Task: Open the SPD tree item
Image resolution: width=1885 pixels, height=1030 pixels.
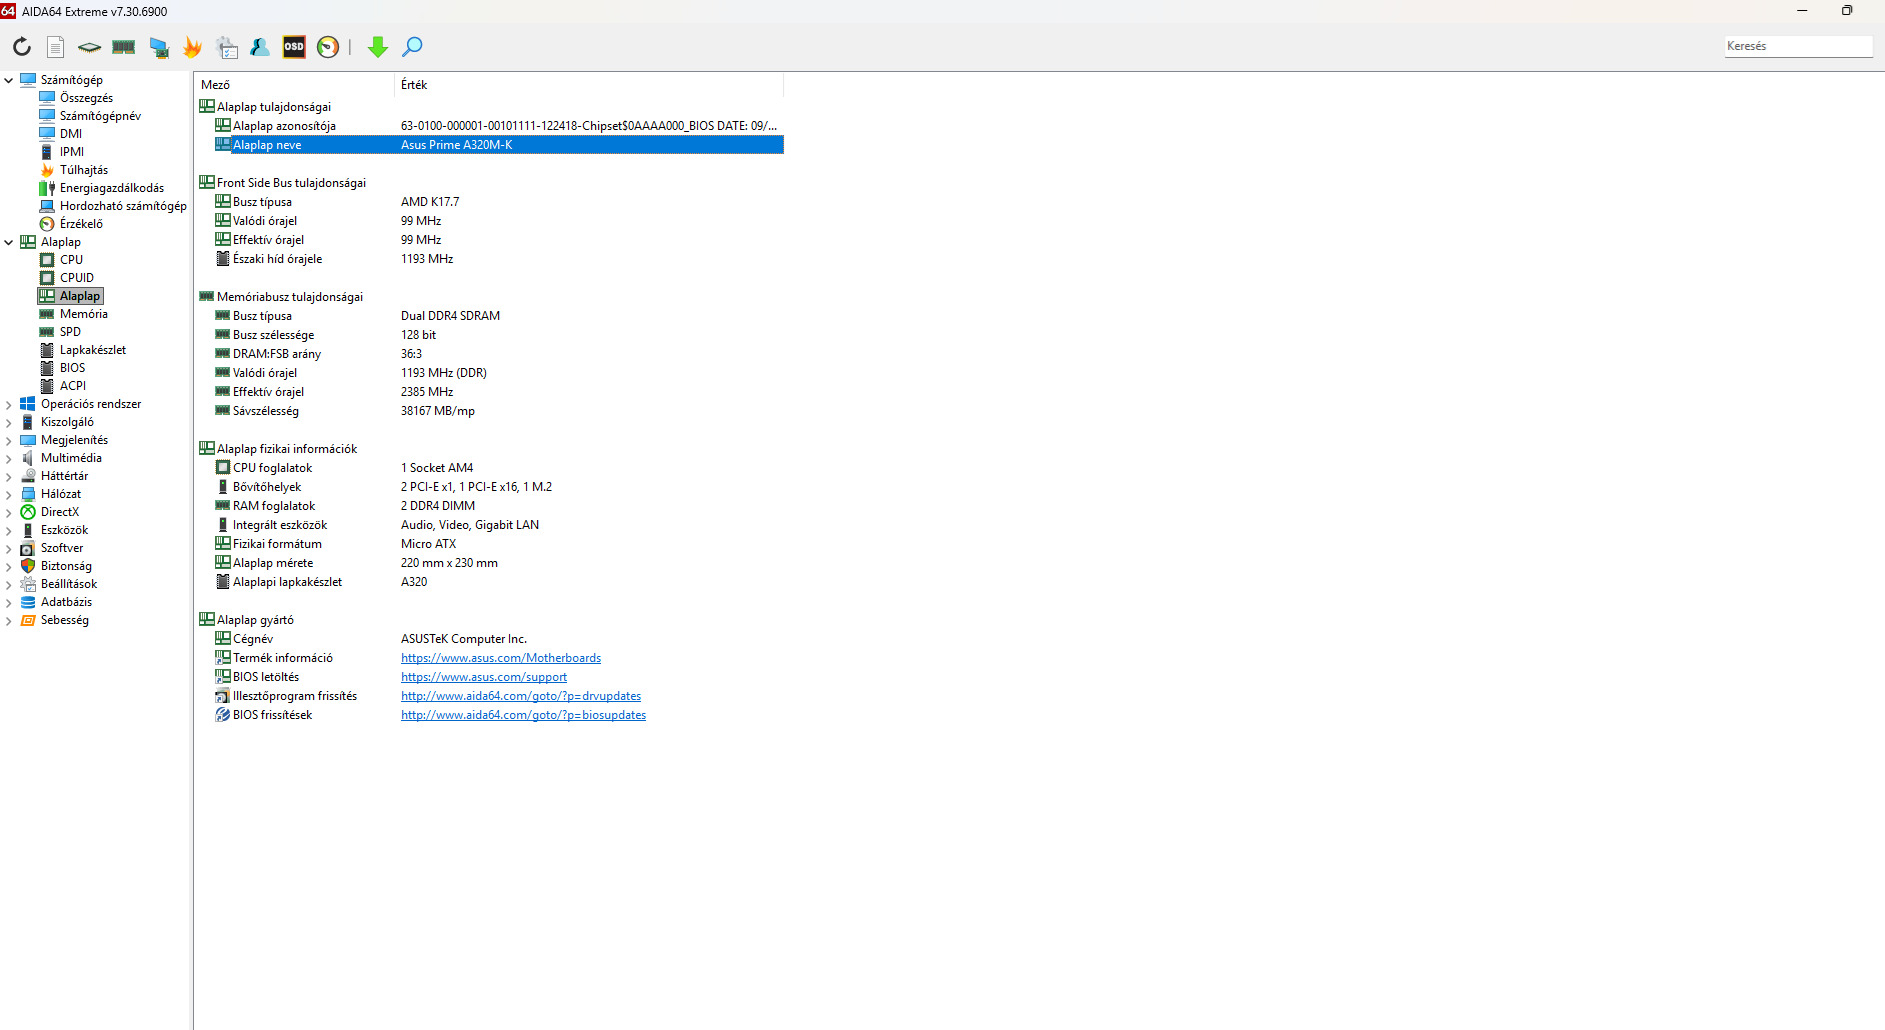Action: point(70,332)
